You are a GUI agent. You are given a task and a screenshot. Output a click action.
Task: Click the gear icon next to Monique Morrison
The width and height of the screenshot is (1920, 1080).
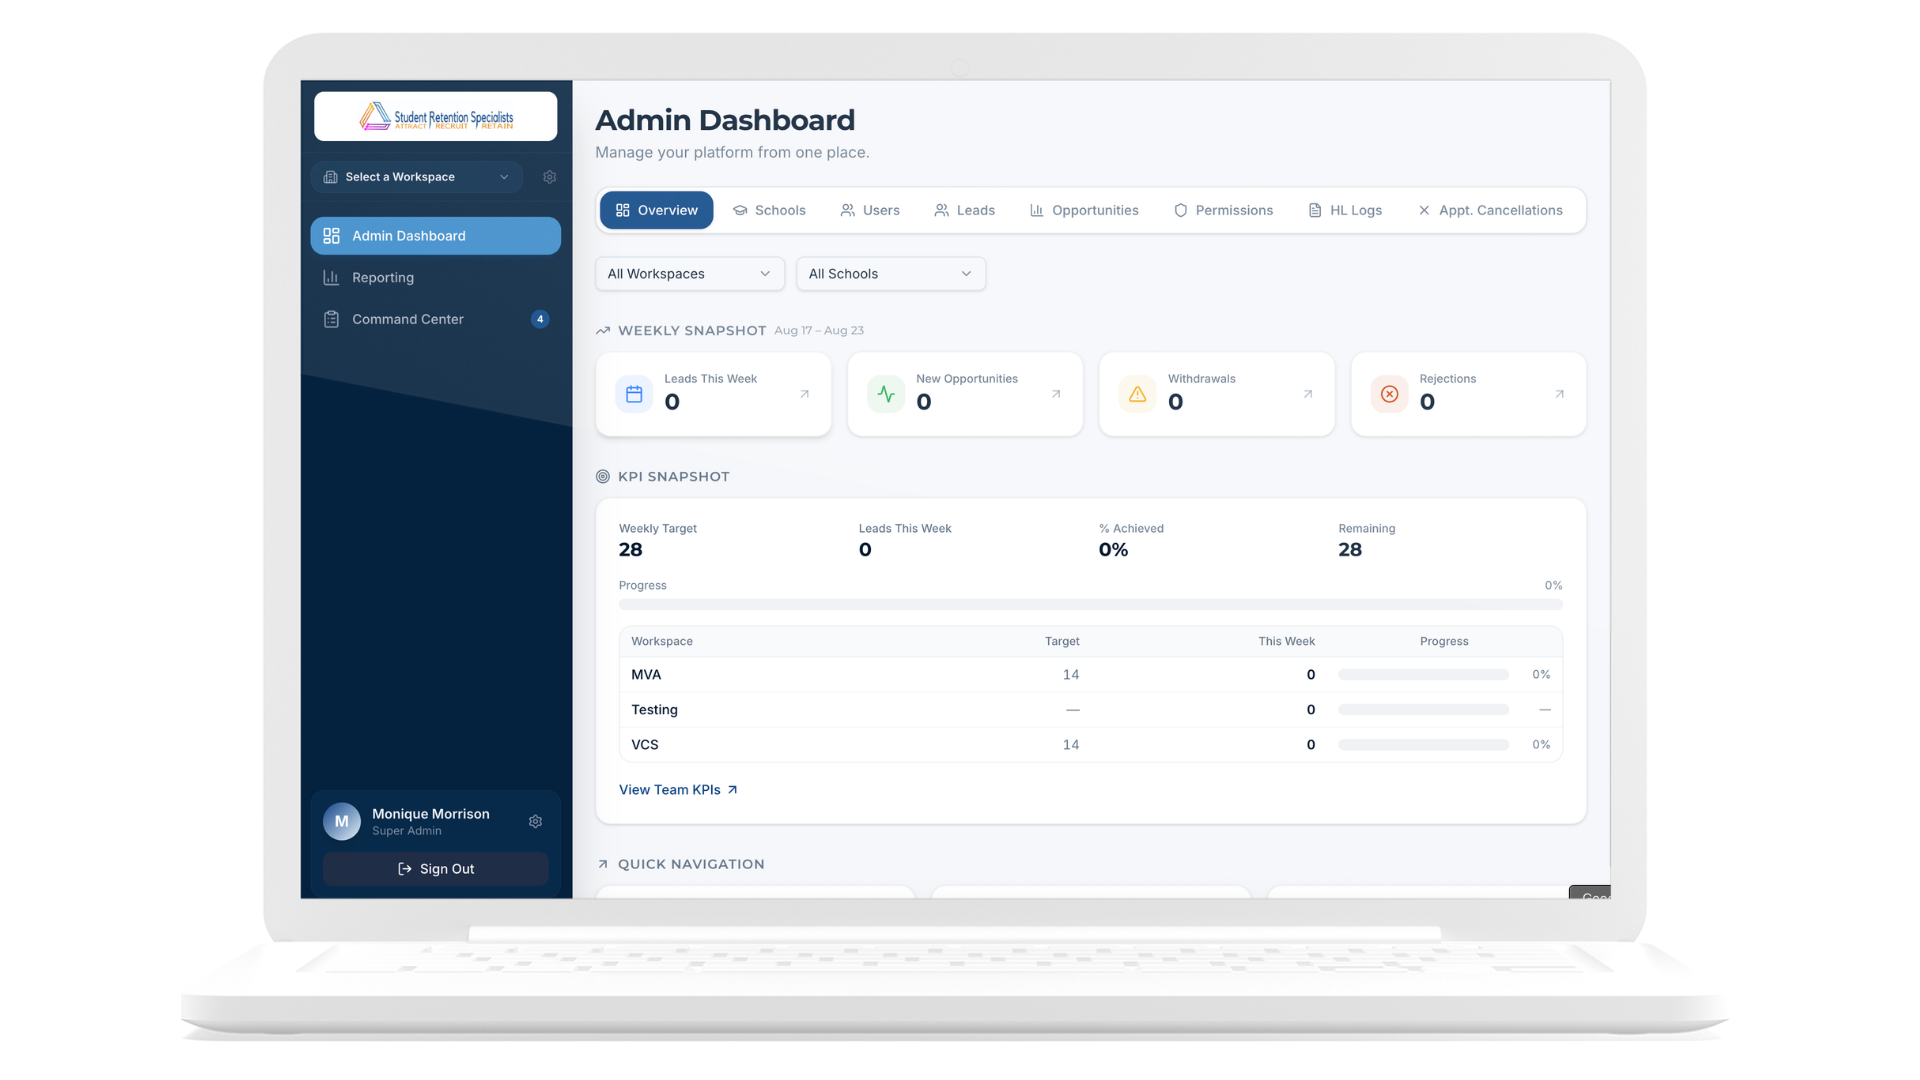536,821
